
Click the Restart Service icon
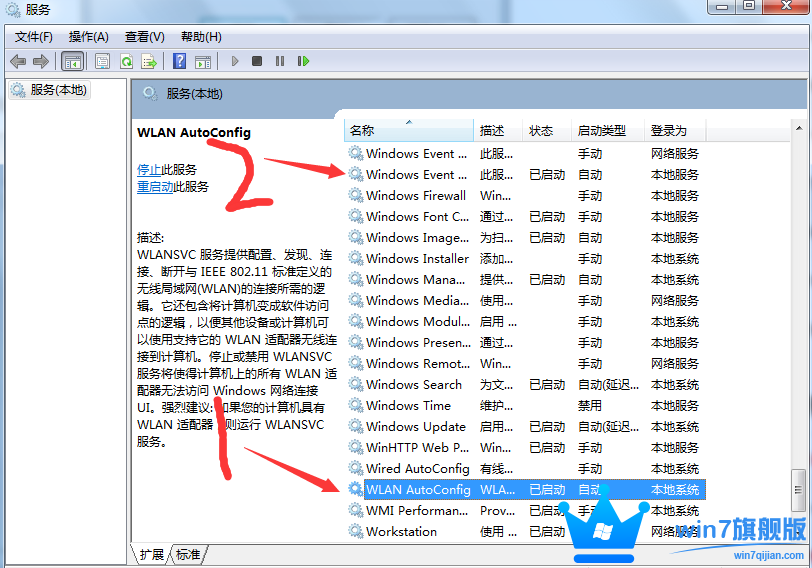(303, 61)
